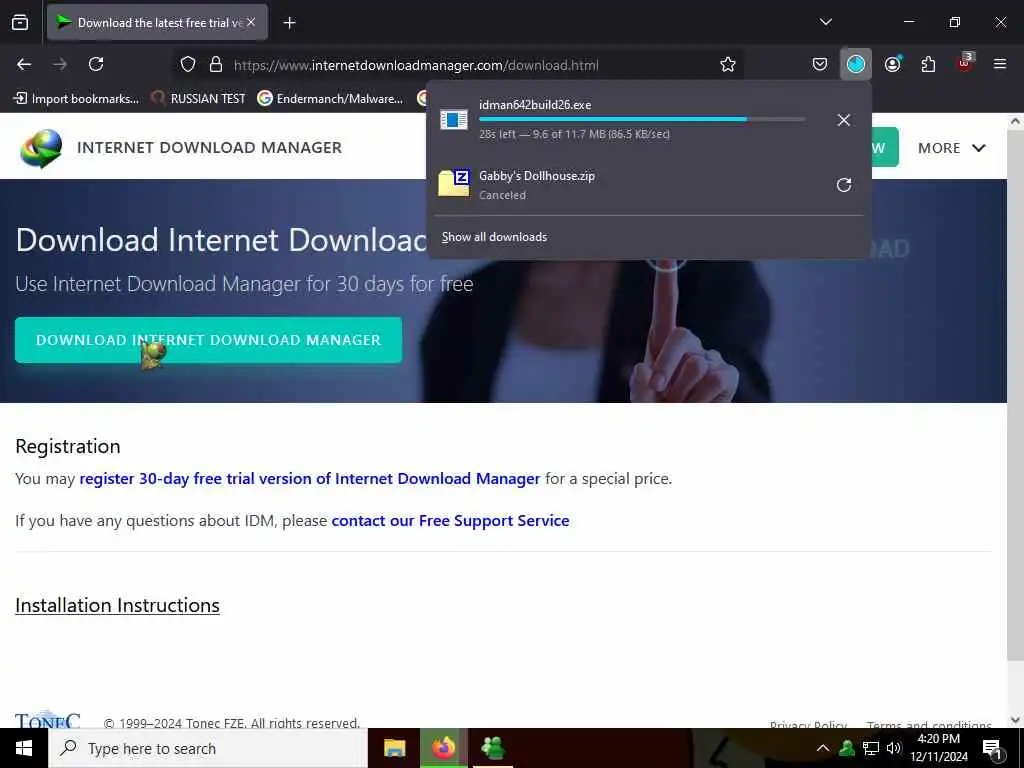The height and width of the screenshot is (768, 1024).
Task: Open the Windows Start menu
Action: tap(24, 748)
